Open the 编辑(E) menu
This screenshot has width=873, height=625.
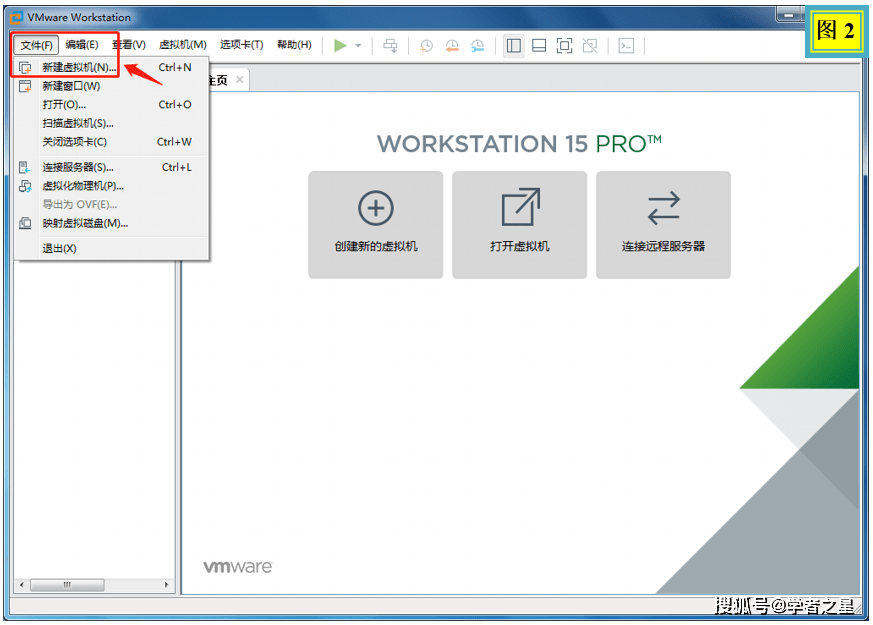point(82,45)
